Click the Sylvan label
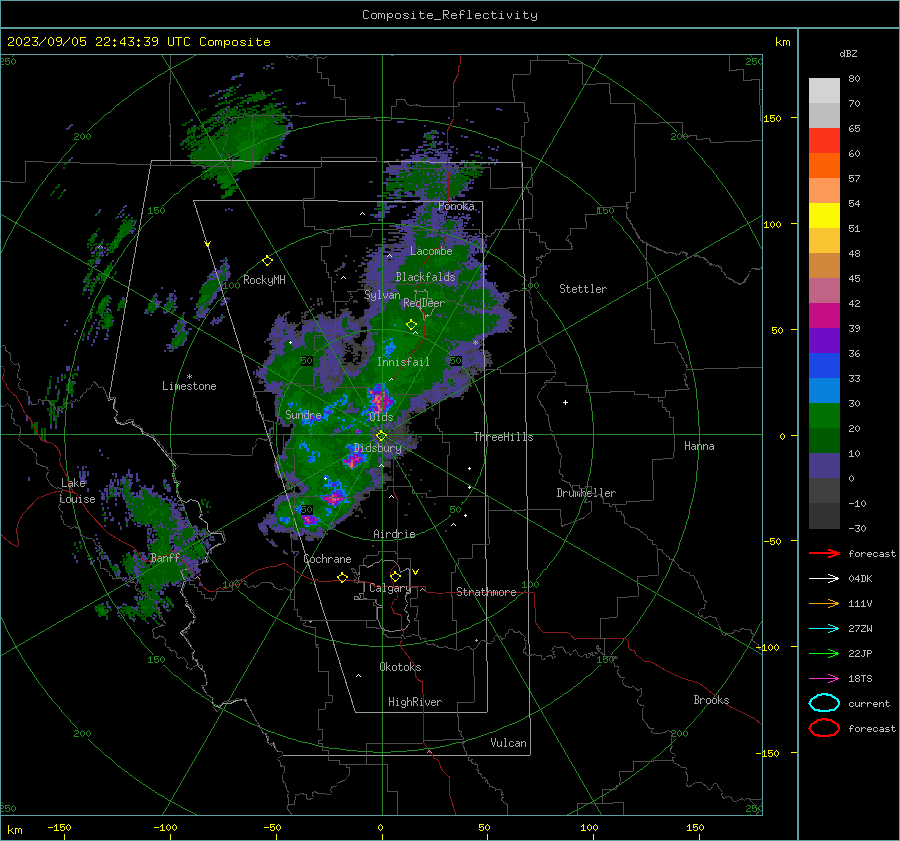Screen dimensions: 900x841 [x=382, y=295]
